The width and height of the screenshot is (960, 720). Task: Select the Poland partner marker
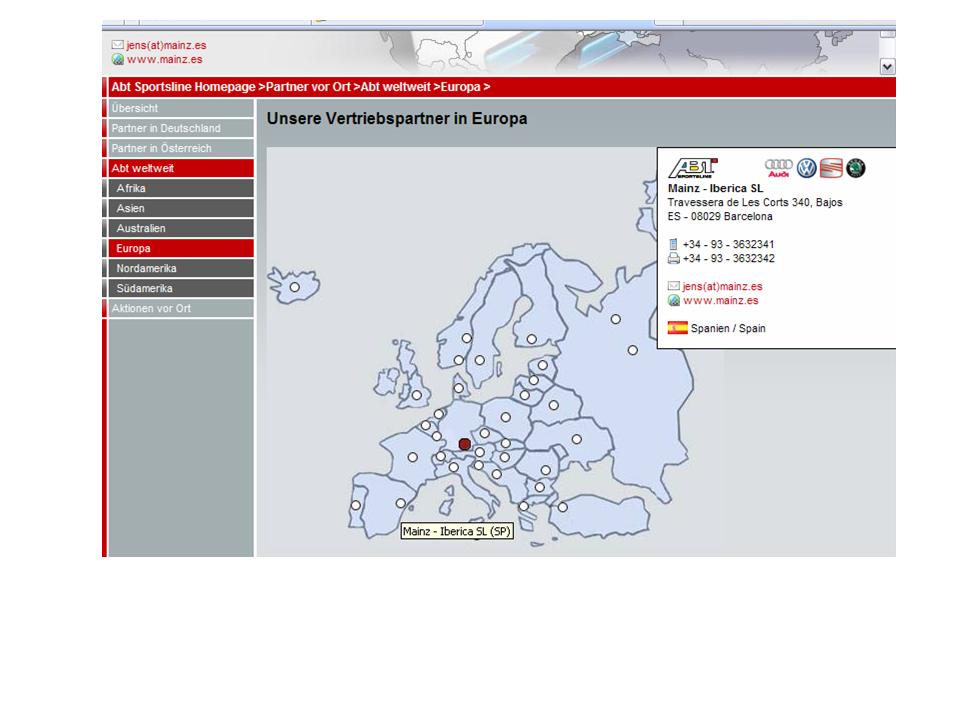(505, 418)
